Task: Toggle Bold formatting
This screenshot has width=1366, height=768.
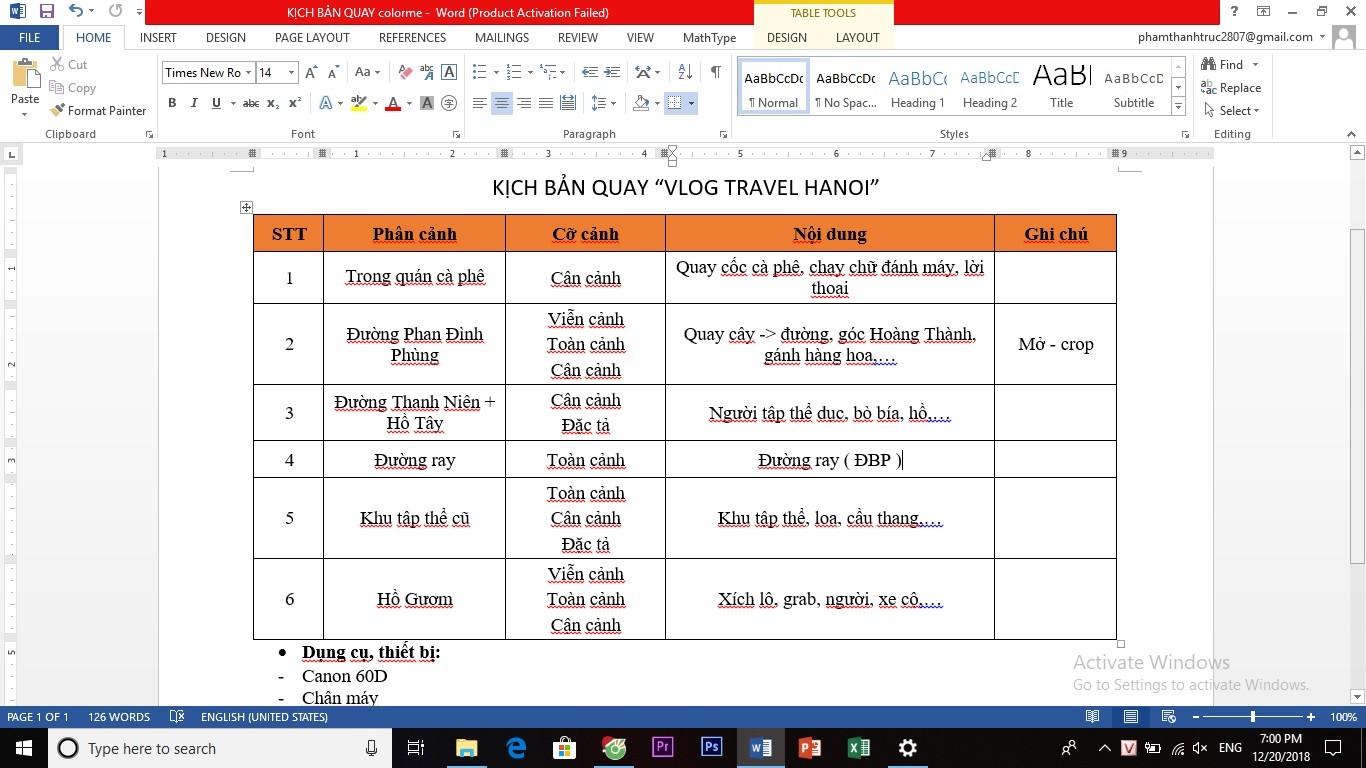Action: point(172,103)
